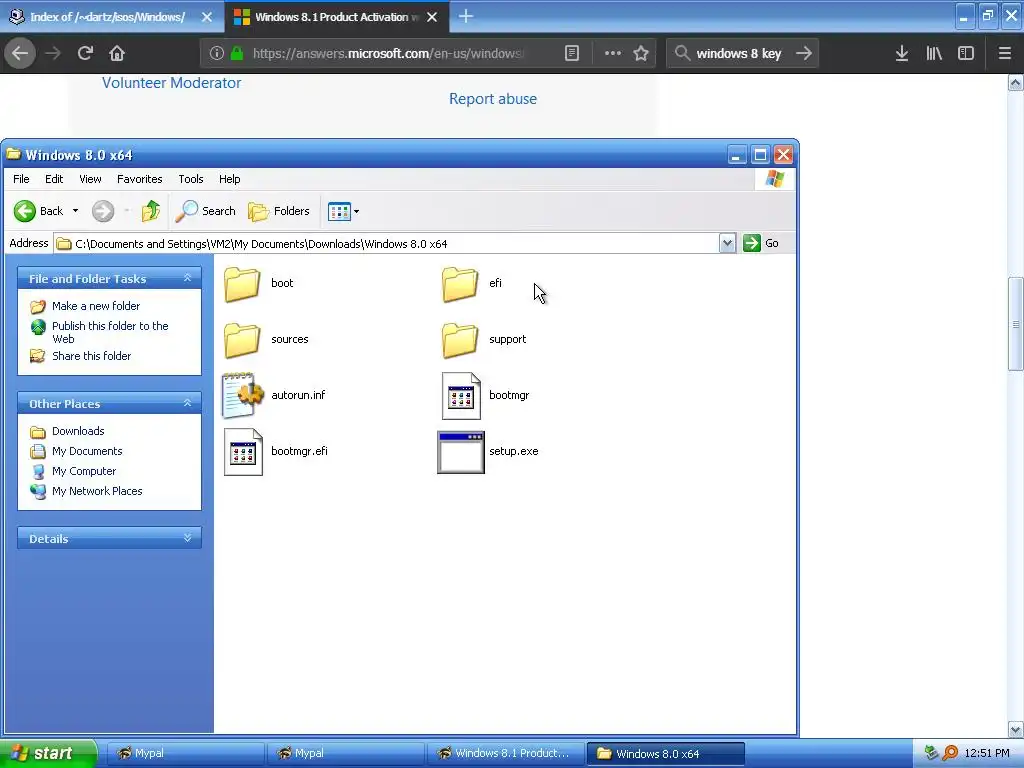
Task: Select the support folder icon
Action: (460, 340)
